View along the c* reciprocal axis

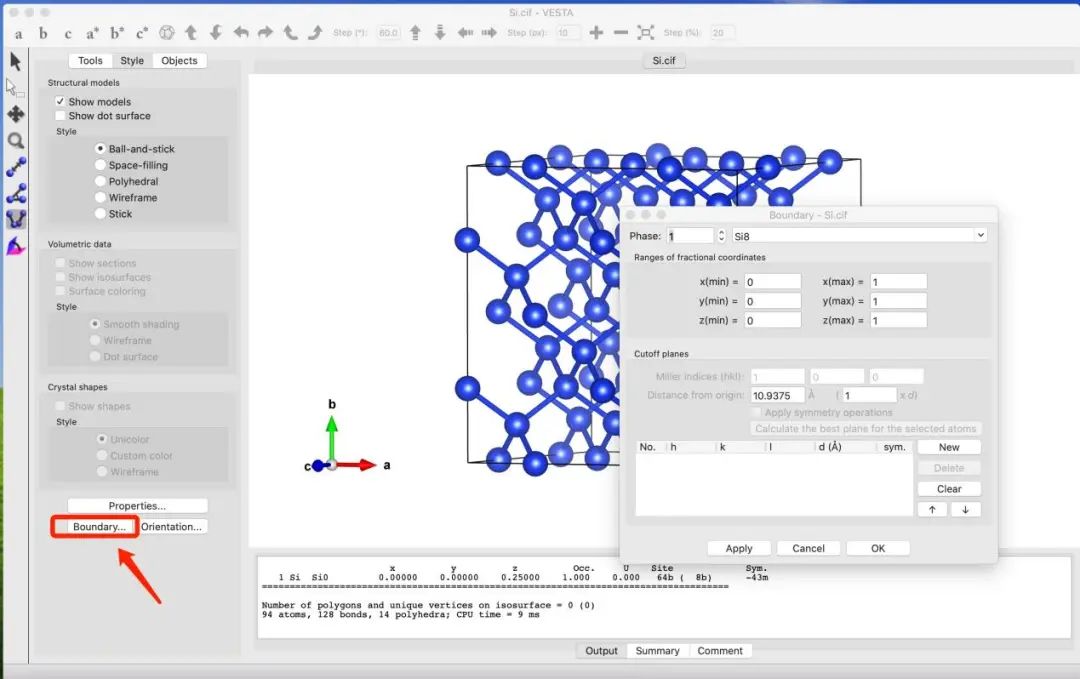(x=142, y=33)
